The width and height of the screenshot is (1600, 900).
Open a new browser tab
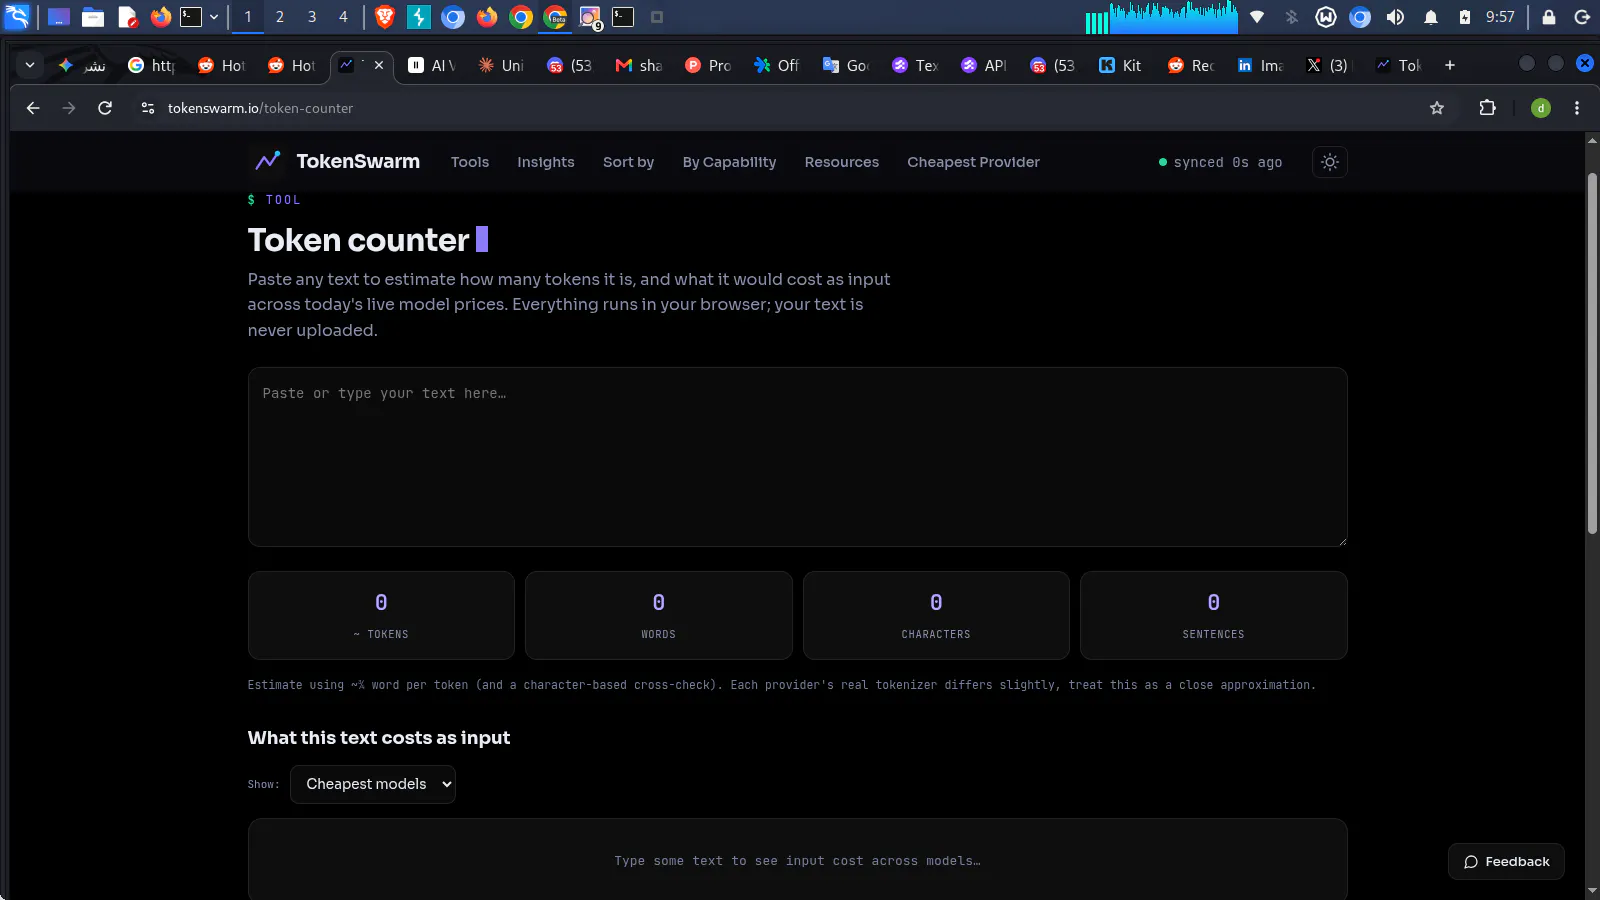coord(1450,65)
